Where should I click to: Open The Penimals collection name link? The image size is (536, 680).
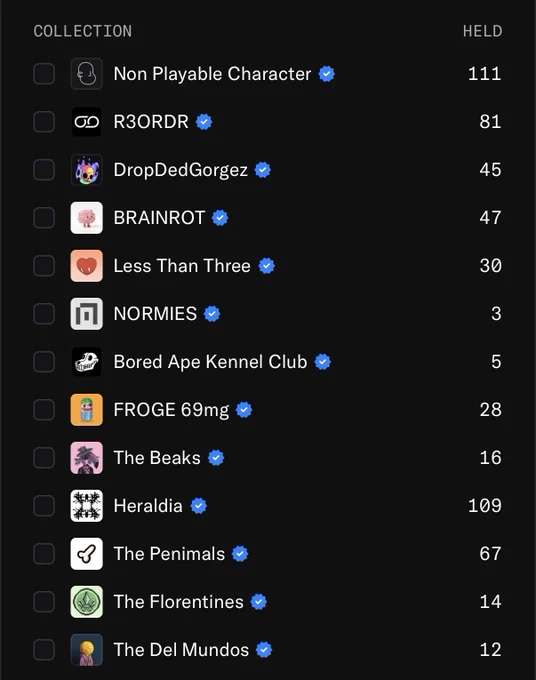pos(169,554)
